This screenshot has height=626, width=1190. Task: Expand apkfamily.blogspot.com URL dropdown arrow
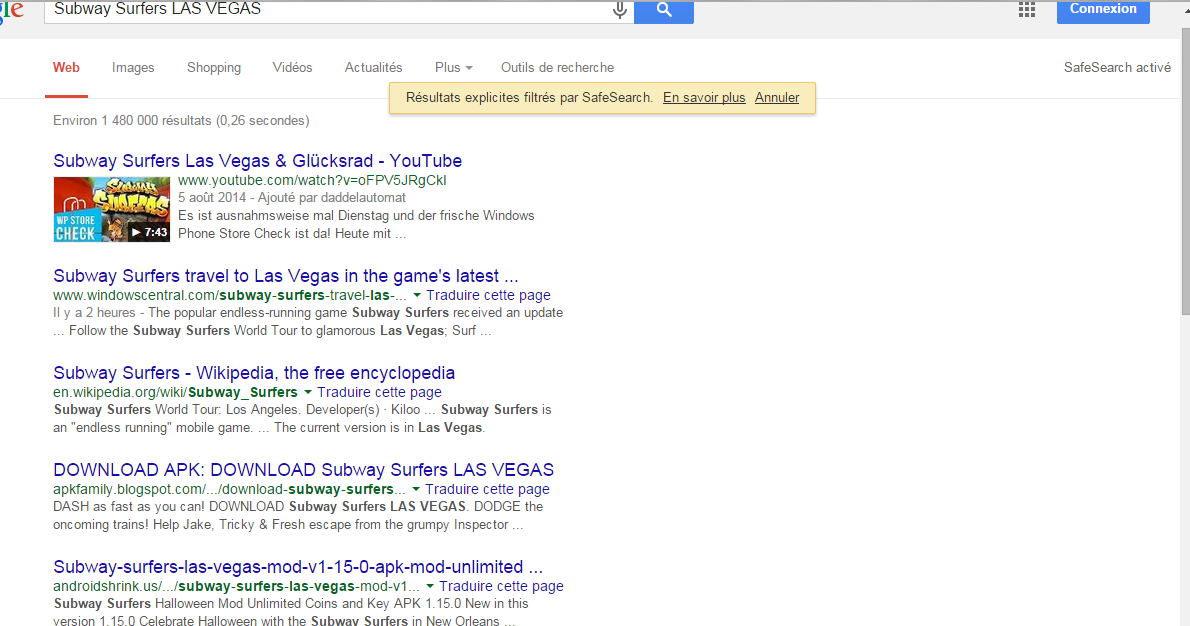click(x=416, y=489)
